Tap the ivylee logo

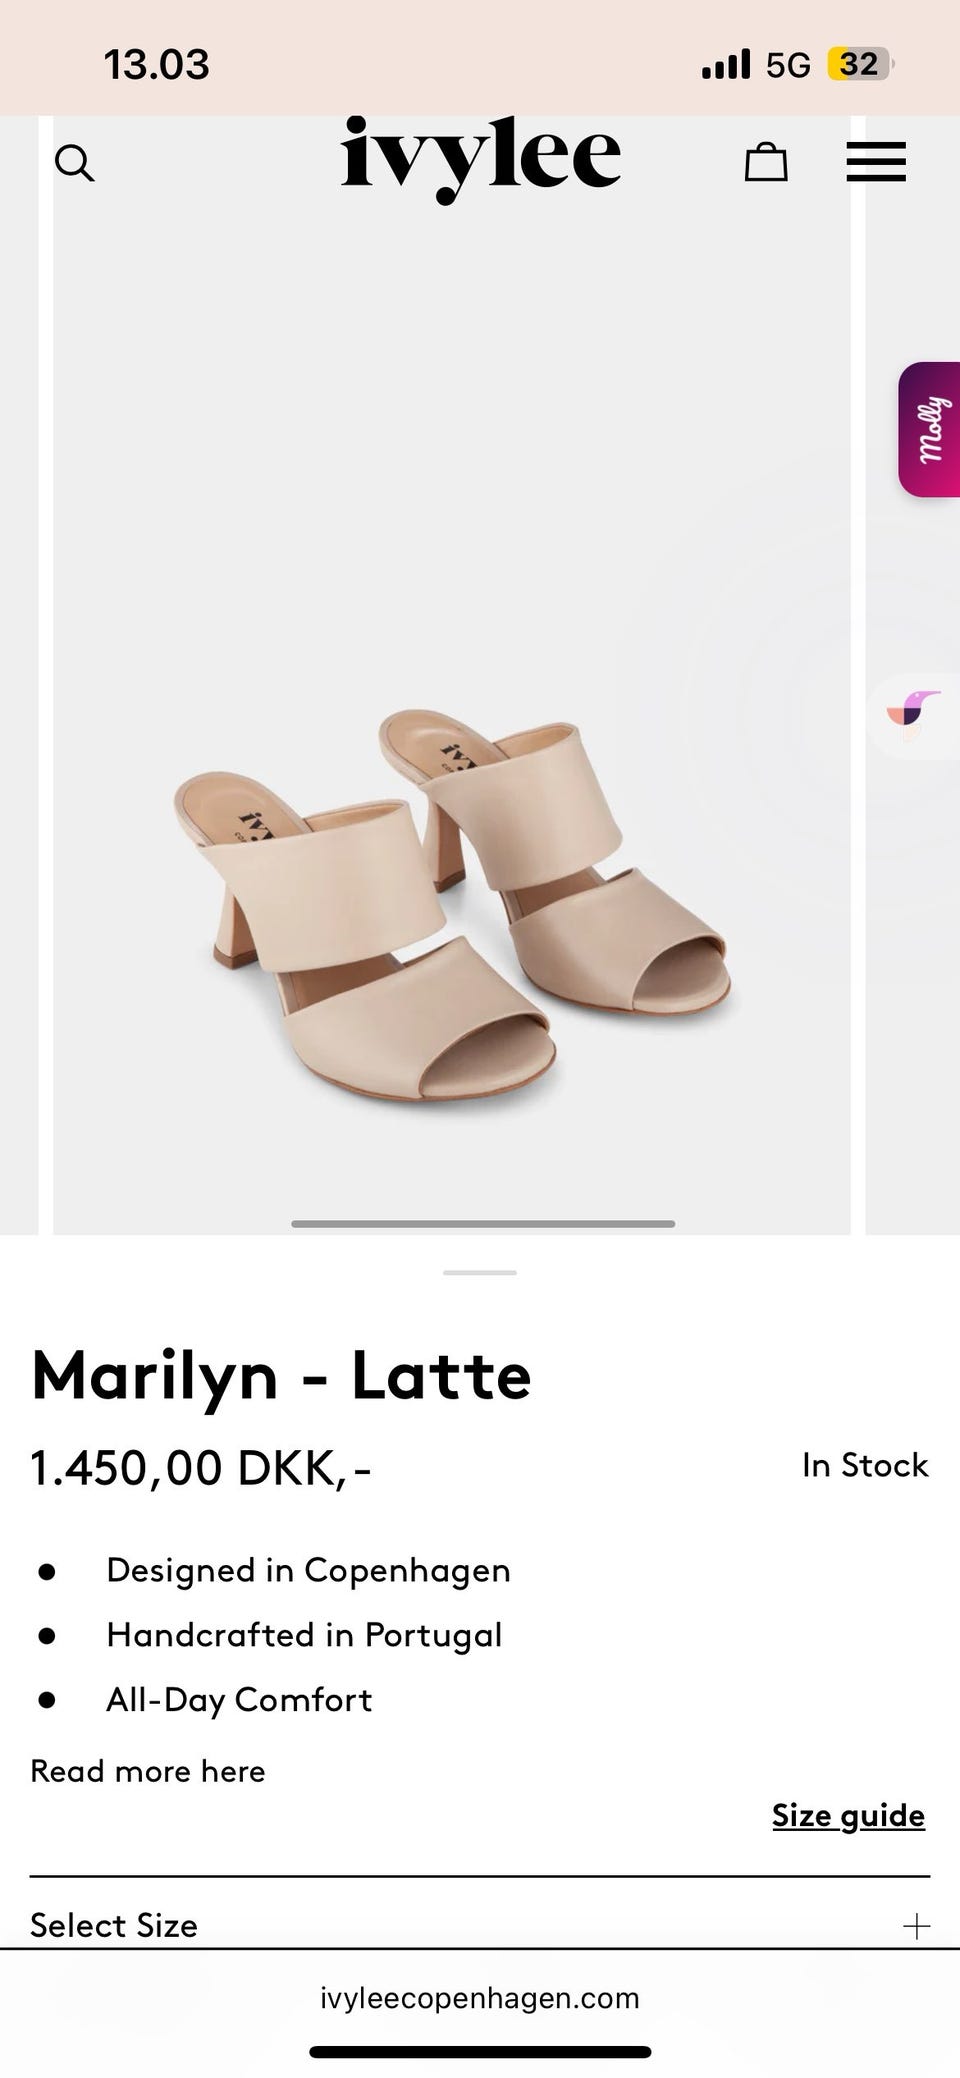click(x=480, y=158)
